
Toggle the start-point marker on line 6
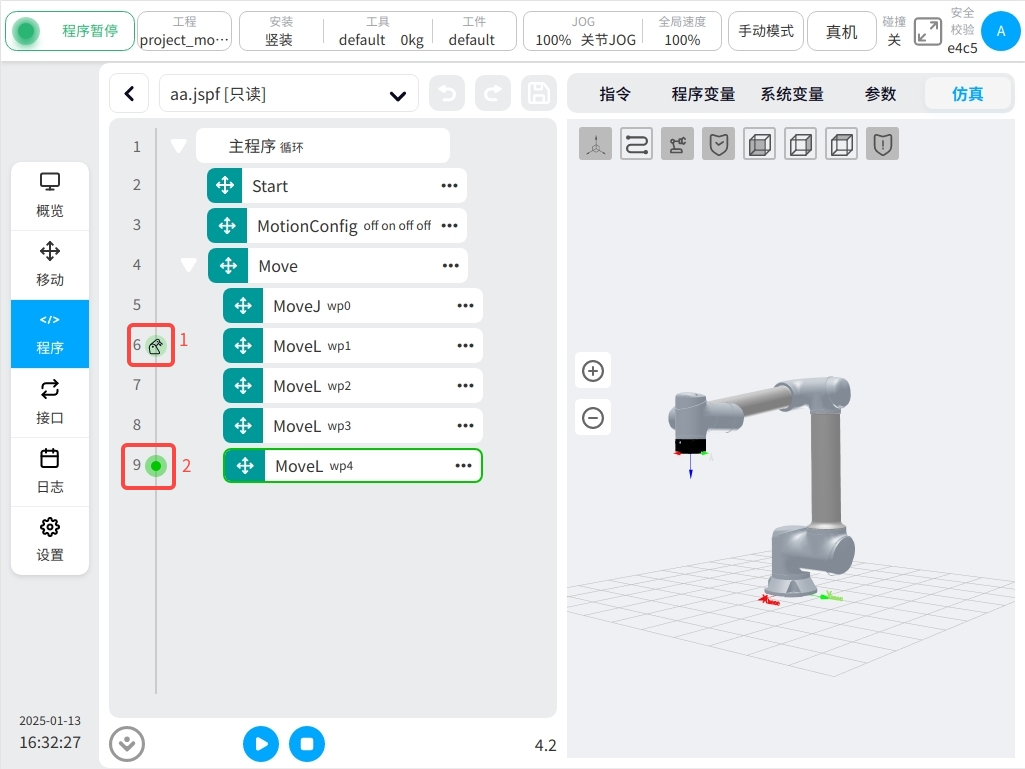pyautogui.click(x=155, y=346)
